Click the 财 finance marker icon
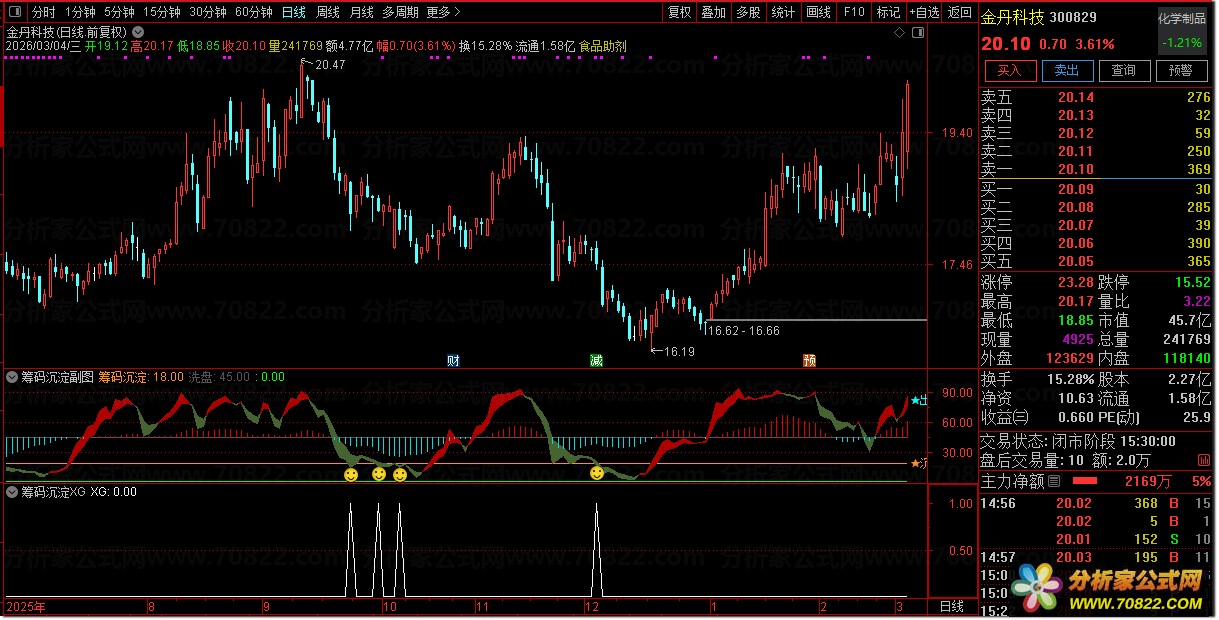This screenshot has width=1219, height=620. pyautogui.click(x=453, y=360)
